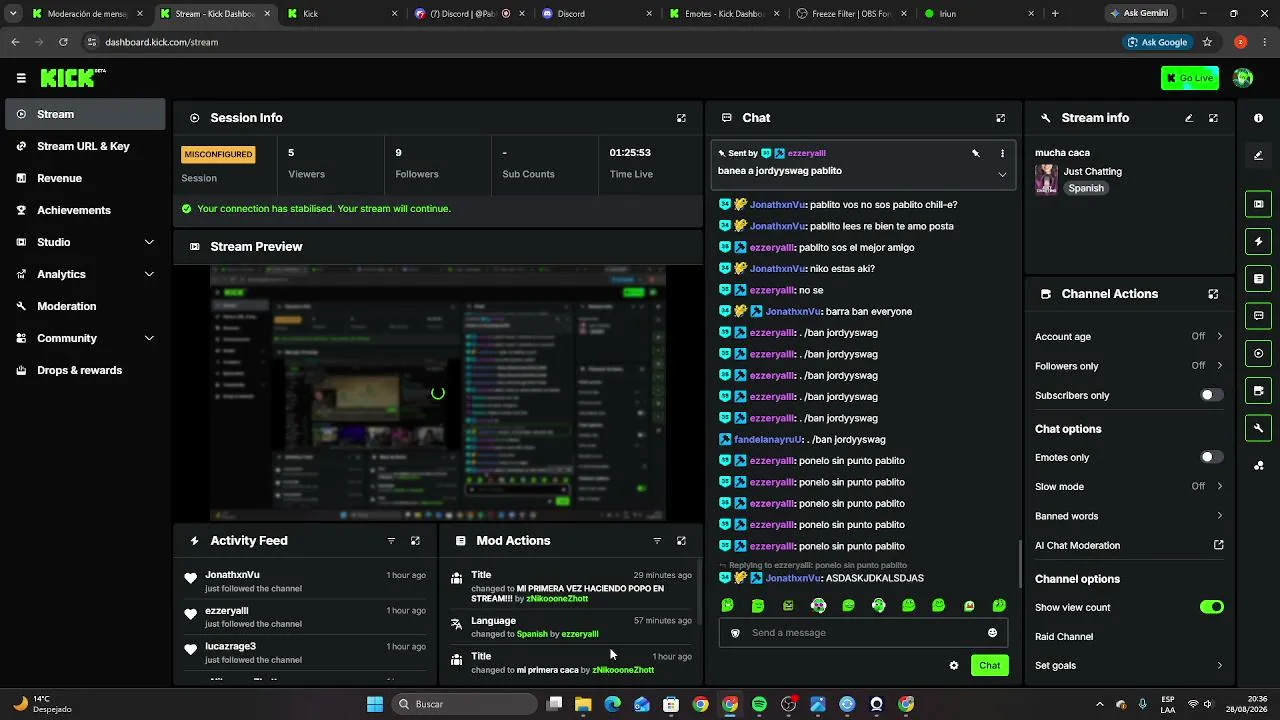The height and width of the screenshot is (720, 1280).
Task: Open Drops & rewards page
Action: 85,370
